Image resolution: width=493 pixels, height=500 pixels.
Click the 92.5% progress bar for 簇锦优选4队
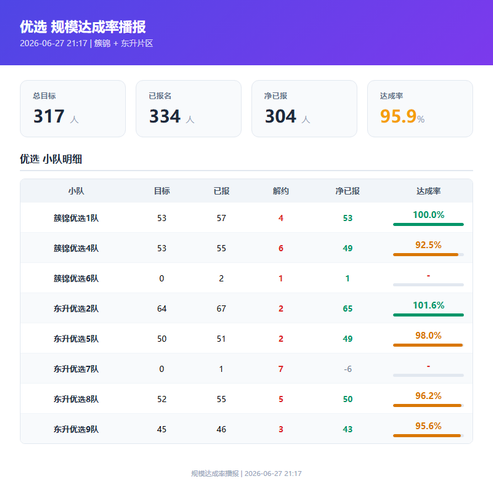pyautogui.click(x=428, y=255)
